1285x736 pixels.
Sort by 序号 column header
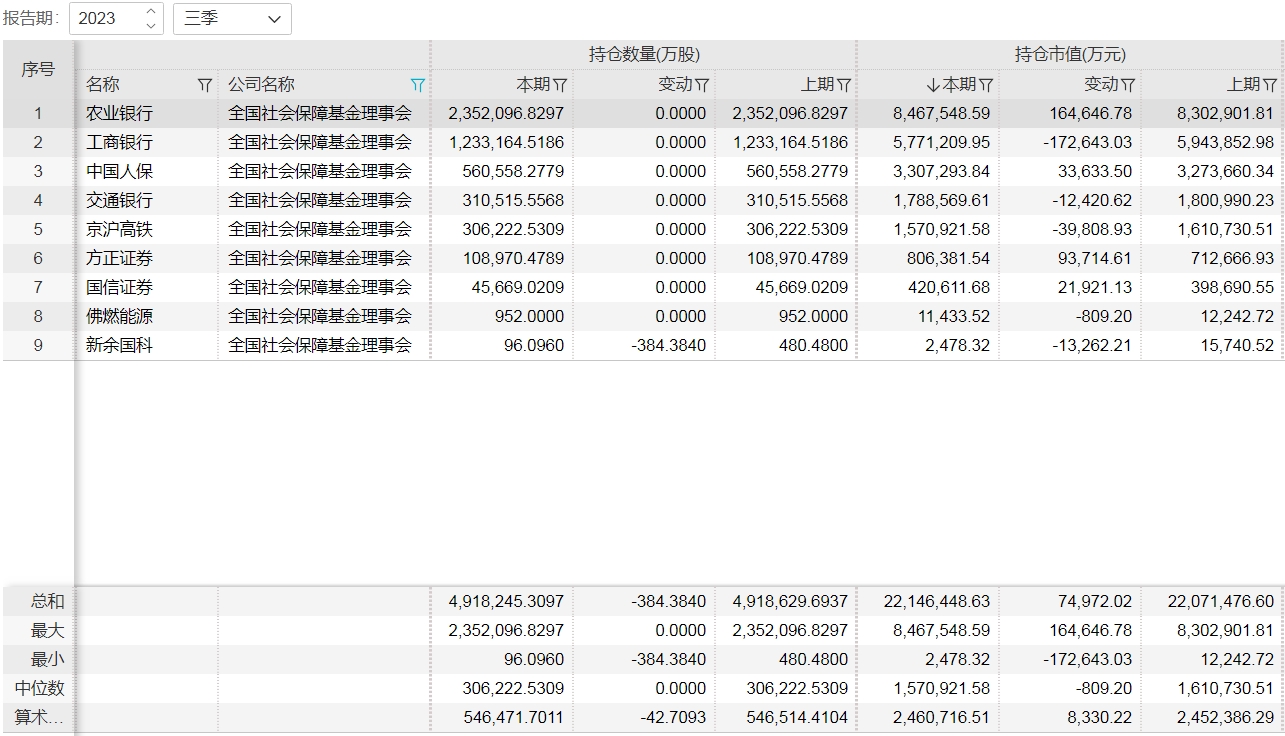pyautogui.click(x=38, y=70)
